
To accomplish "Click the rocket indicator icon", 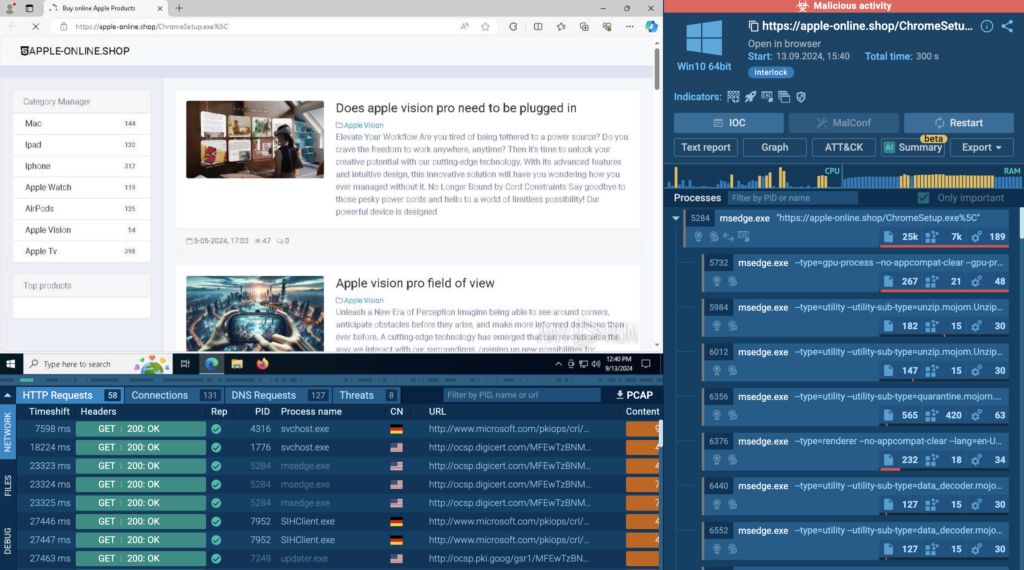I will 750,97.
